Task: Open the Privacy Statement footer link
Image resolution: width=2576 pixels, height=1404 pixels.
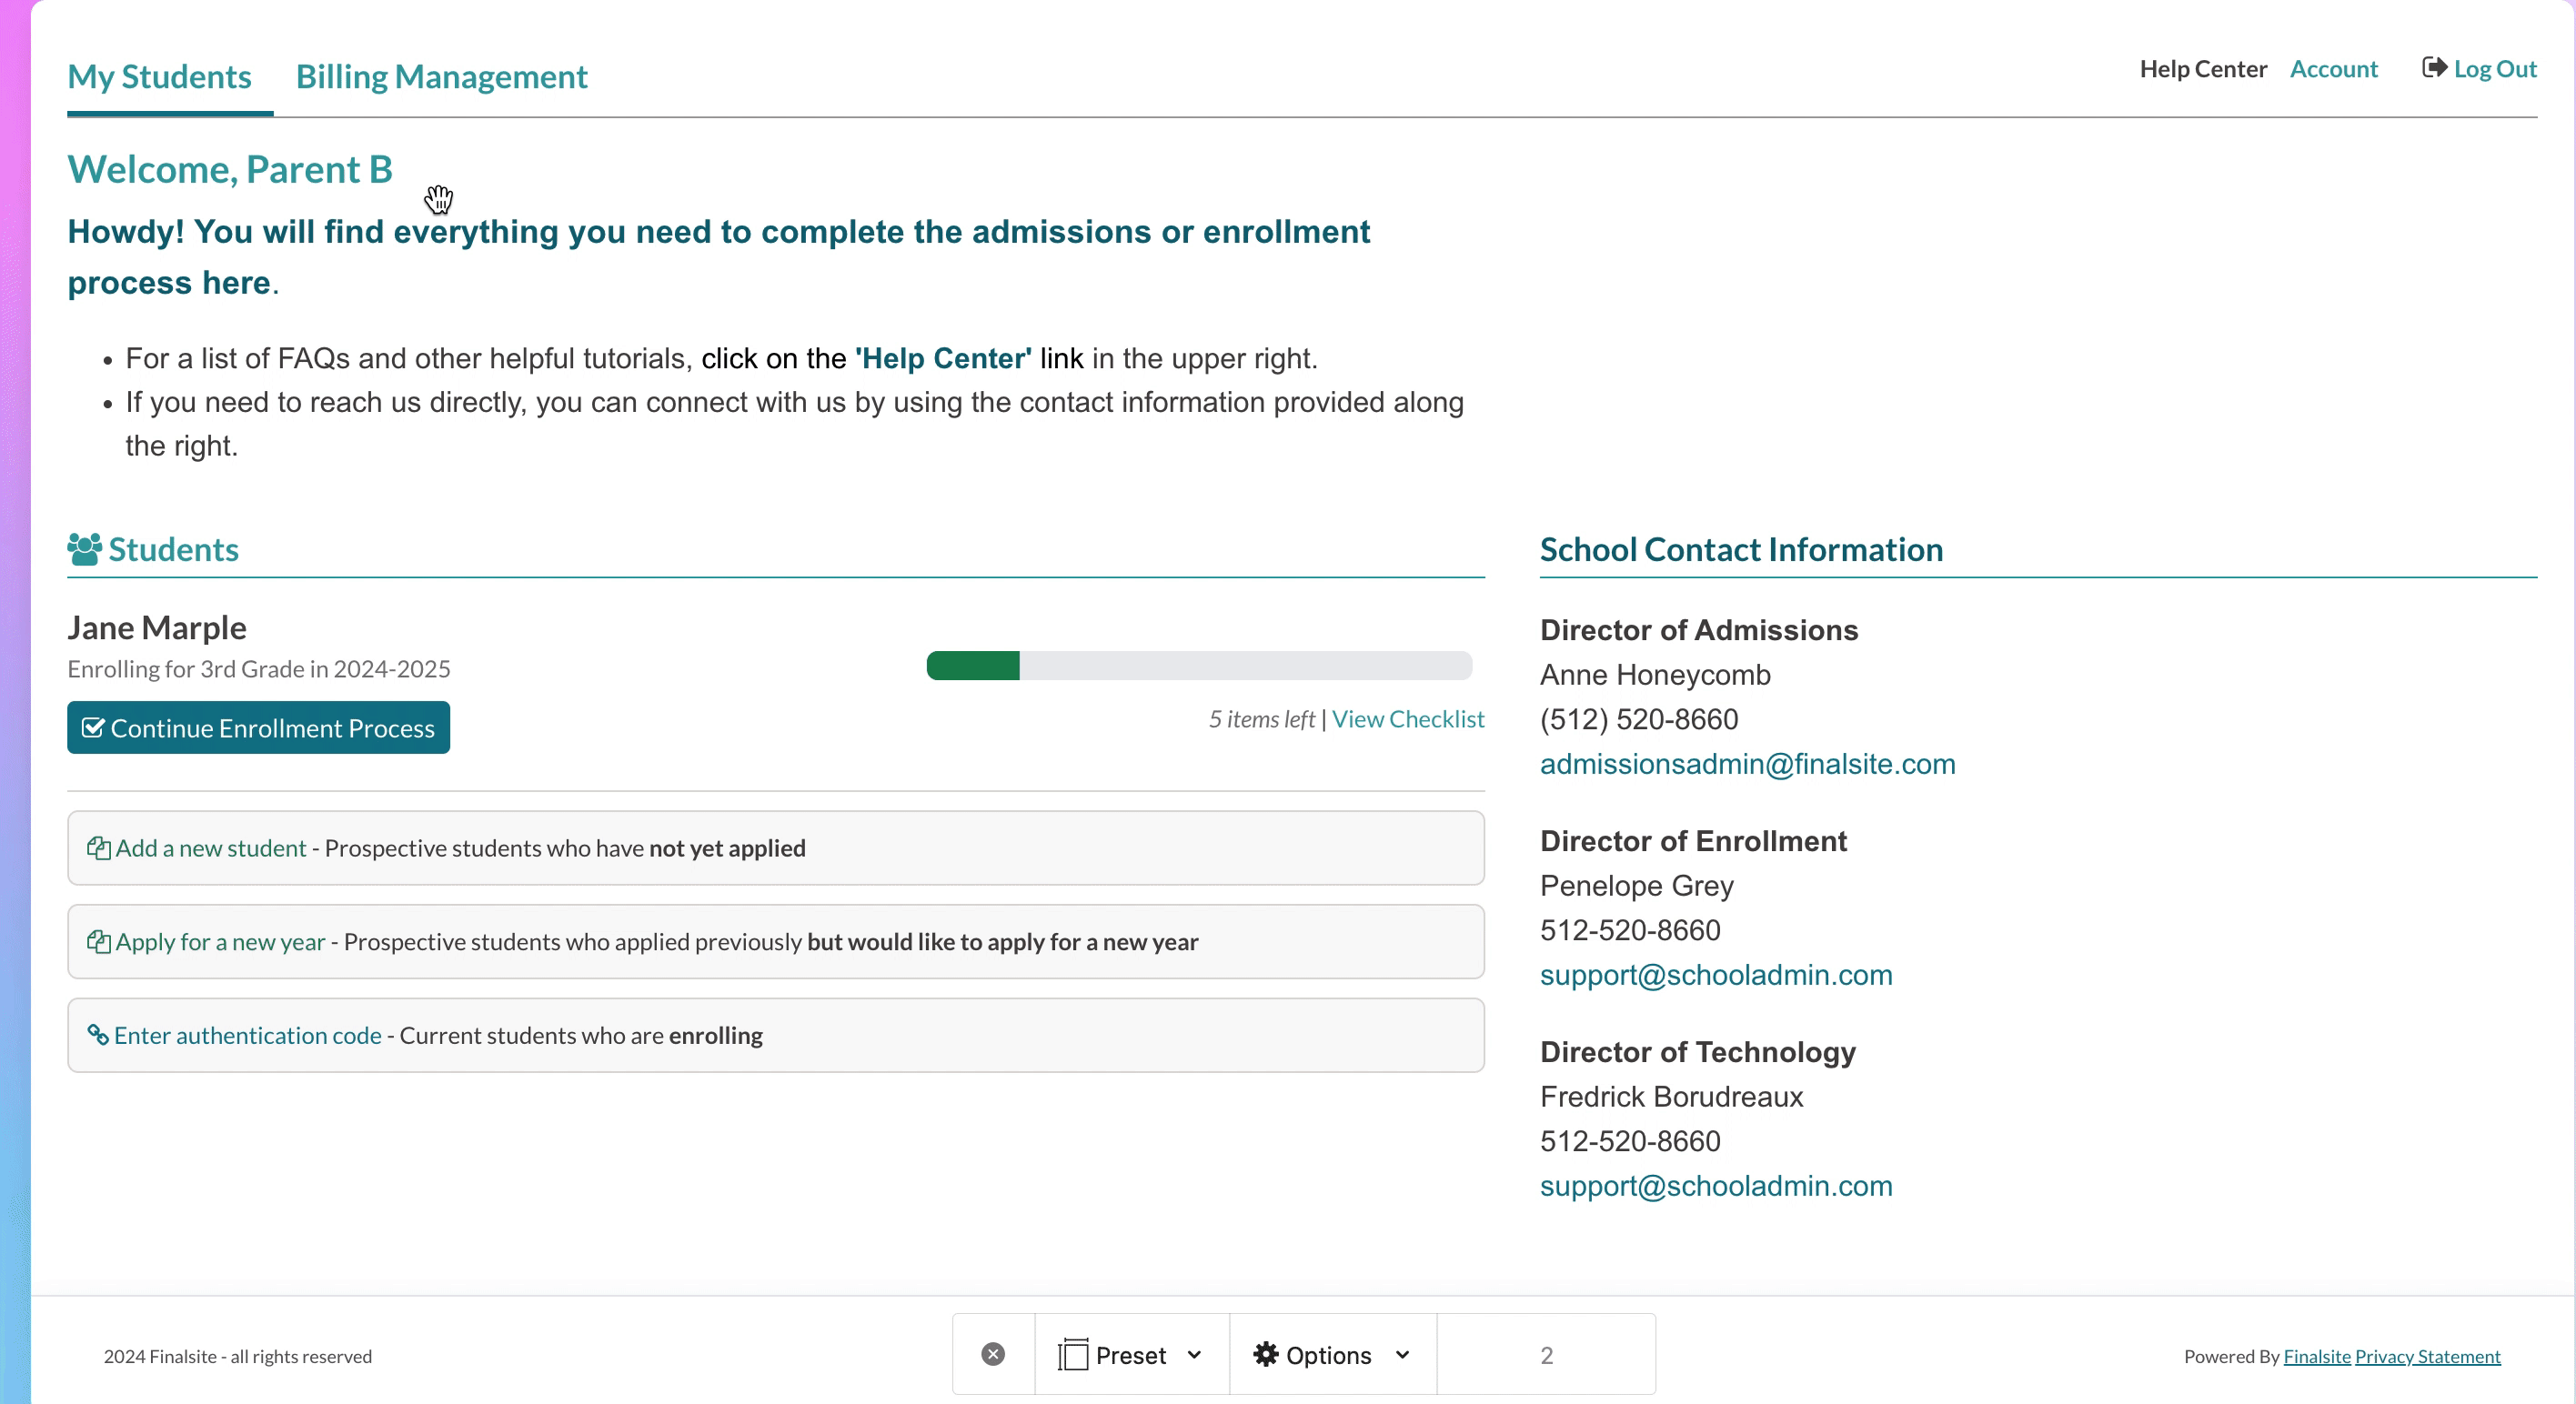Action: [x=2427, y=1357]
